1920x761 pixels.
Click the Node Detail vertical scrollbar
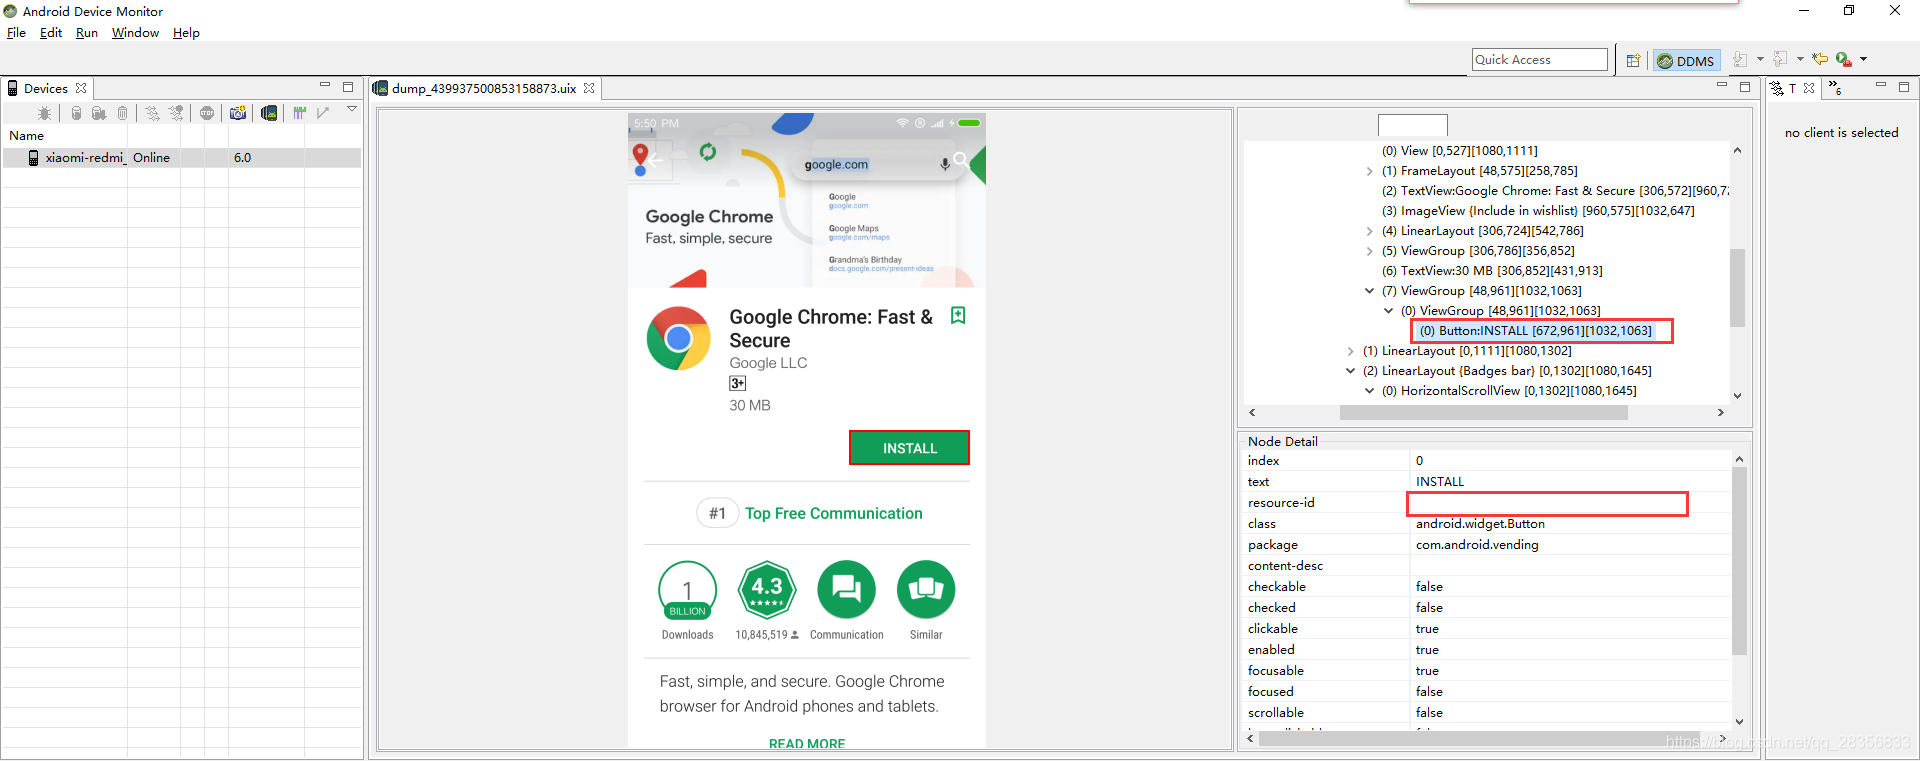(1739, 560)
